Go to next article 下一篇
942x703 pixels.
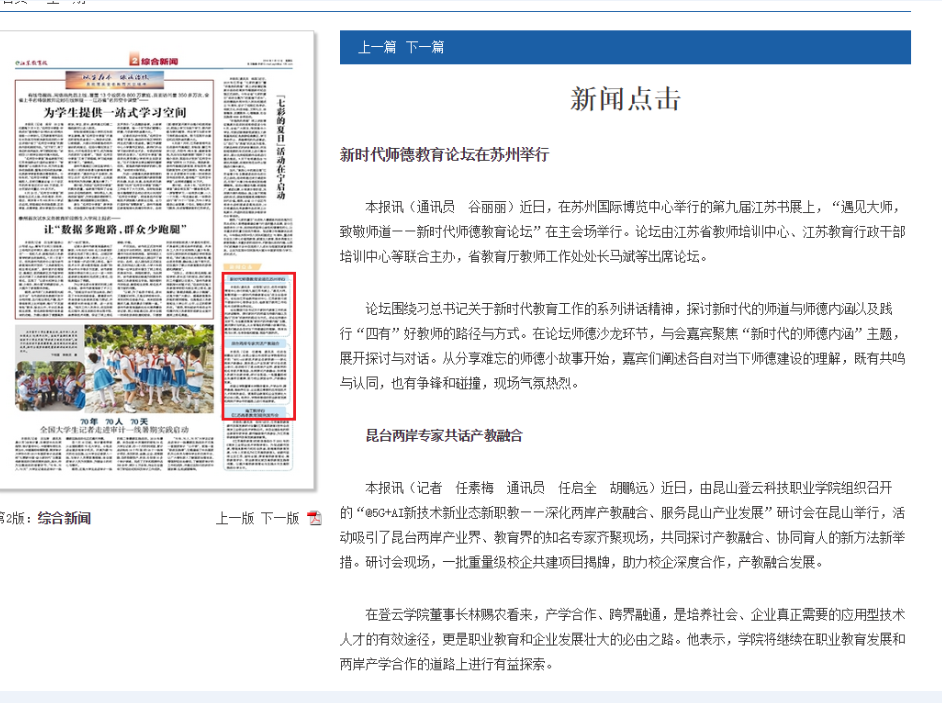(x=425, y=47)
